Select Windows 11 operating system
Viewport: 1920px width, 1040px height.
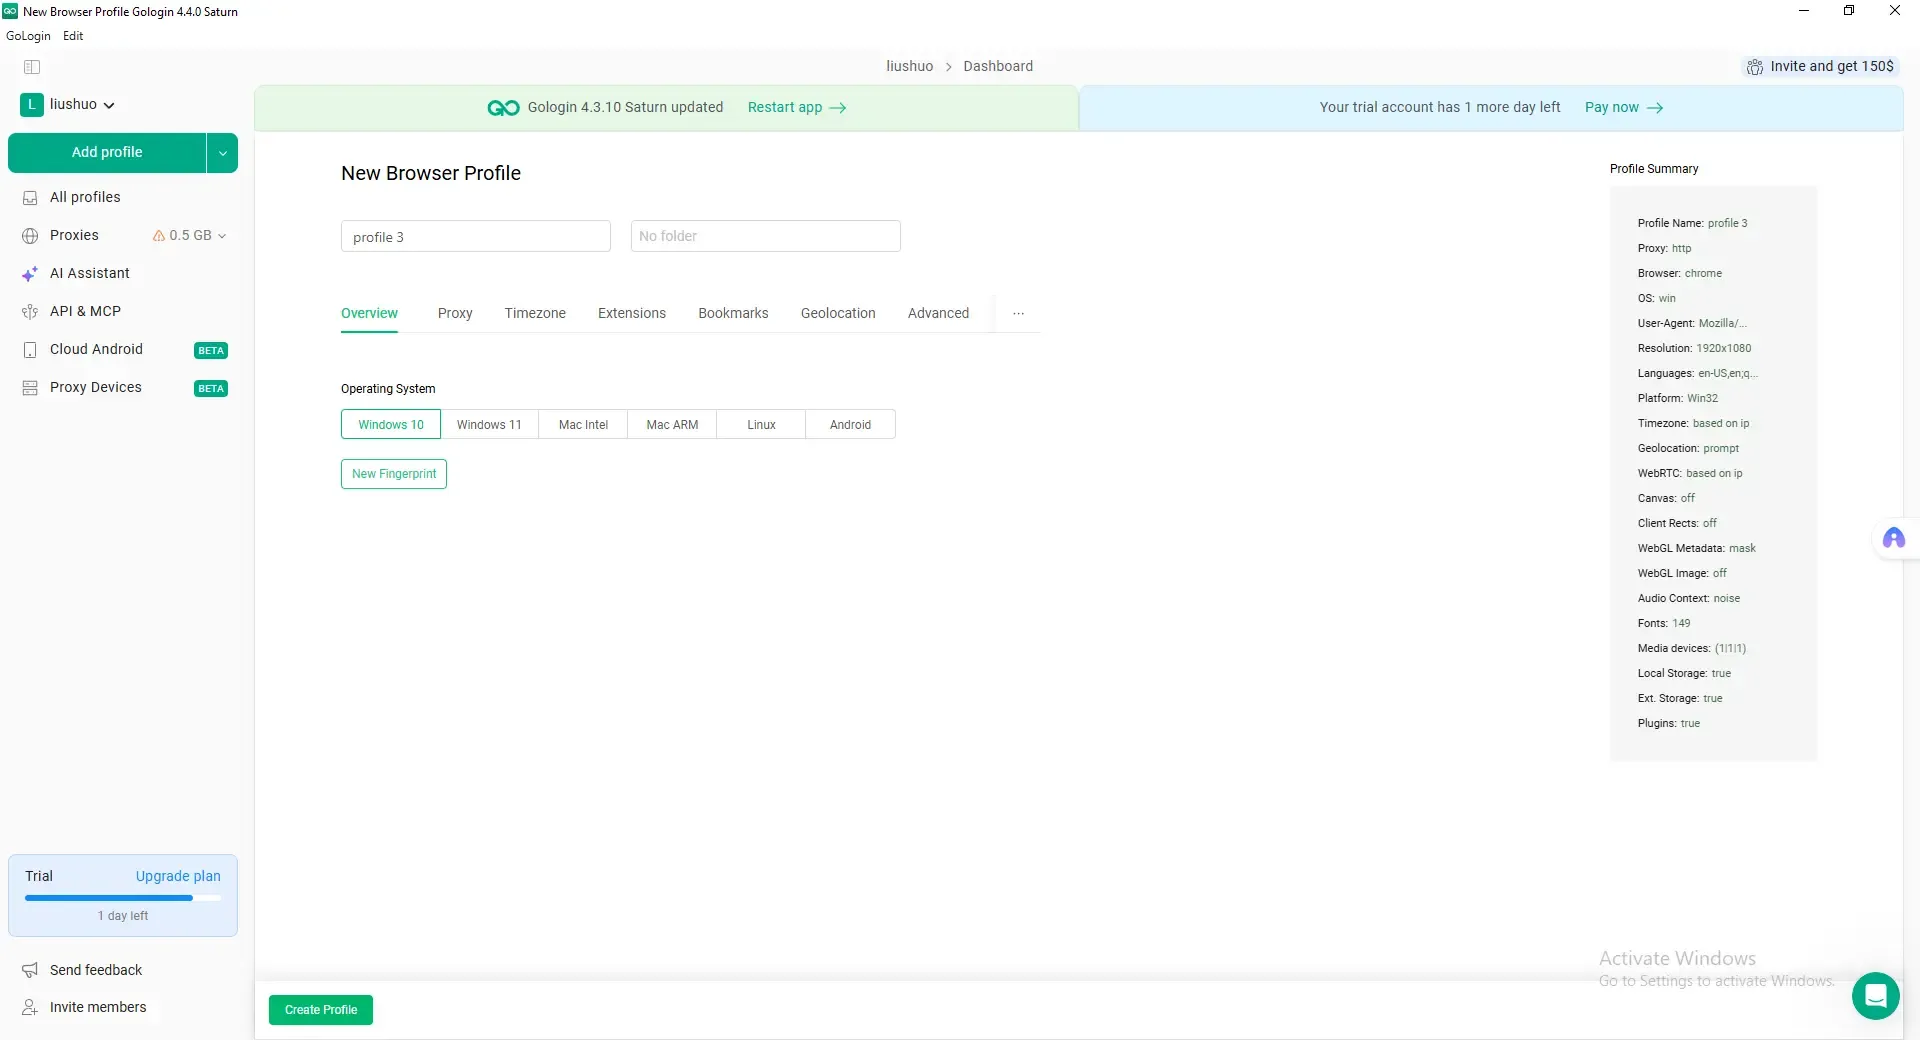[x=489, y=424]
